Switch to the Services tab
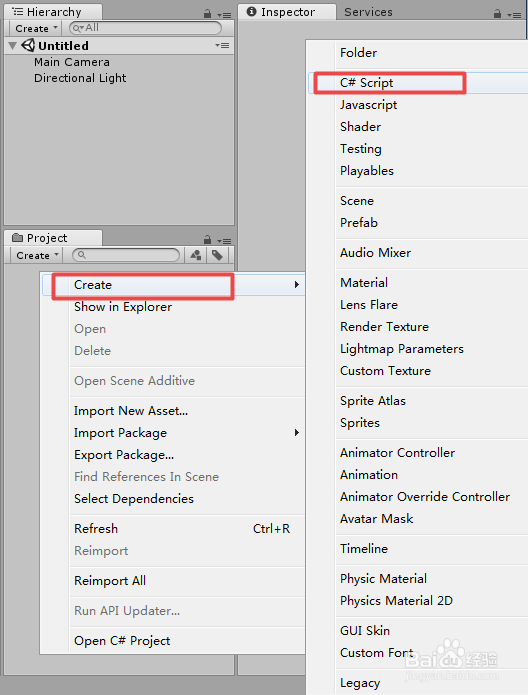The image size is (528, 695). 368,12
